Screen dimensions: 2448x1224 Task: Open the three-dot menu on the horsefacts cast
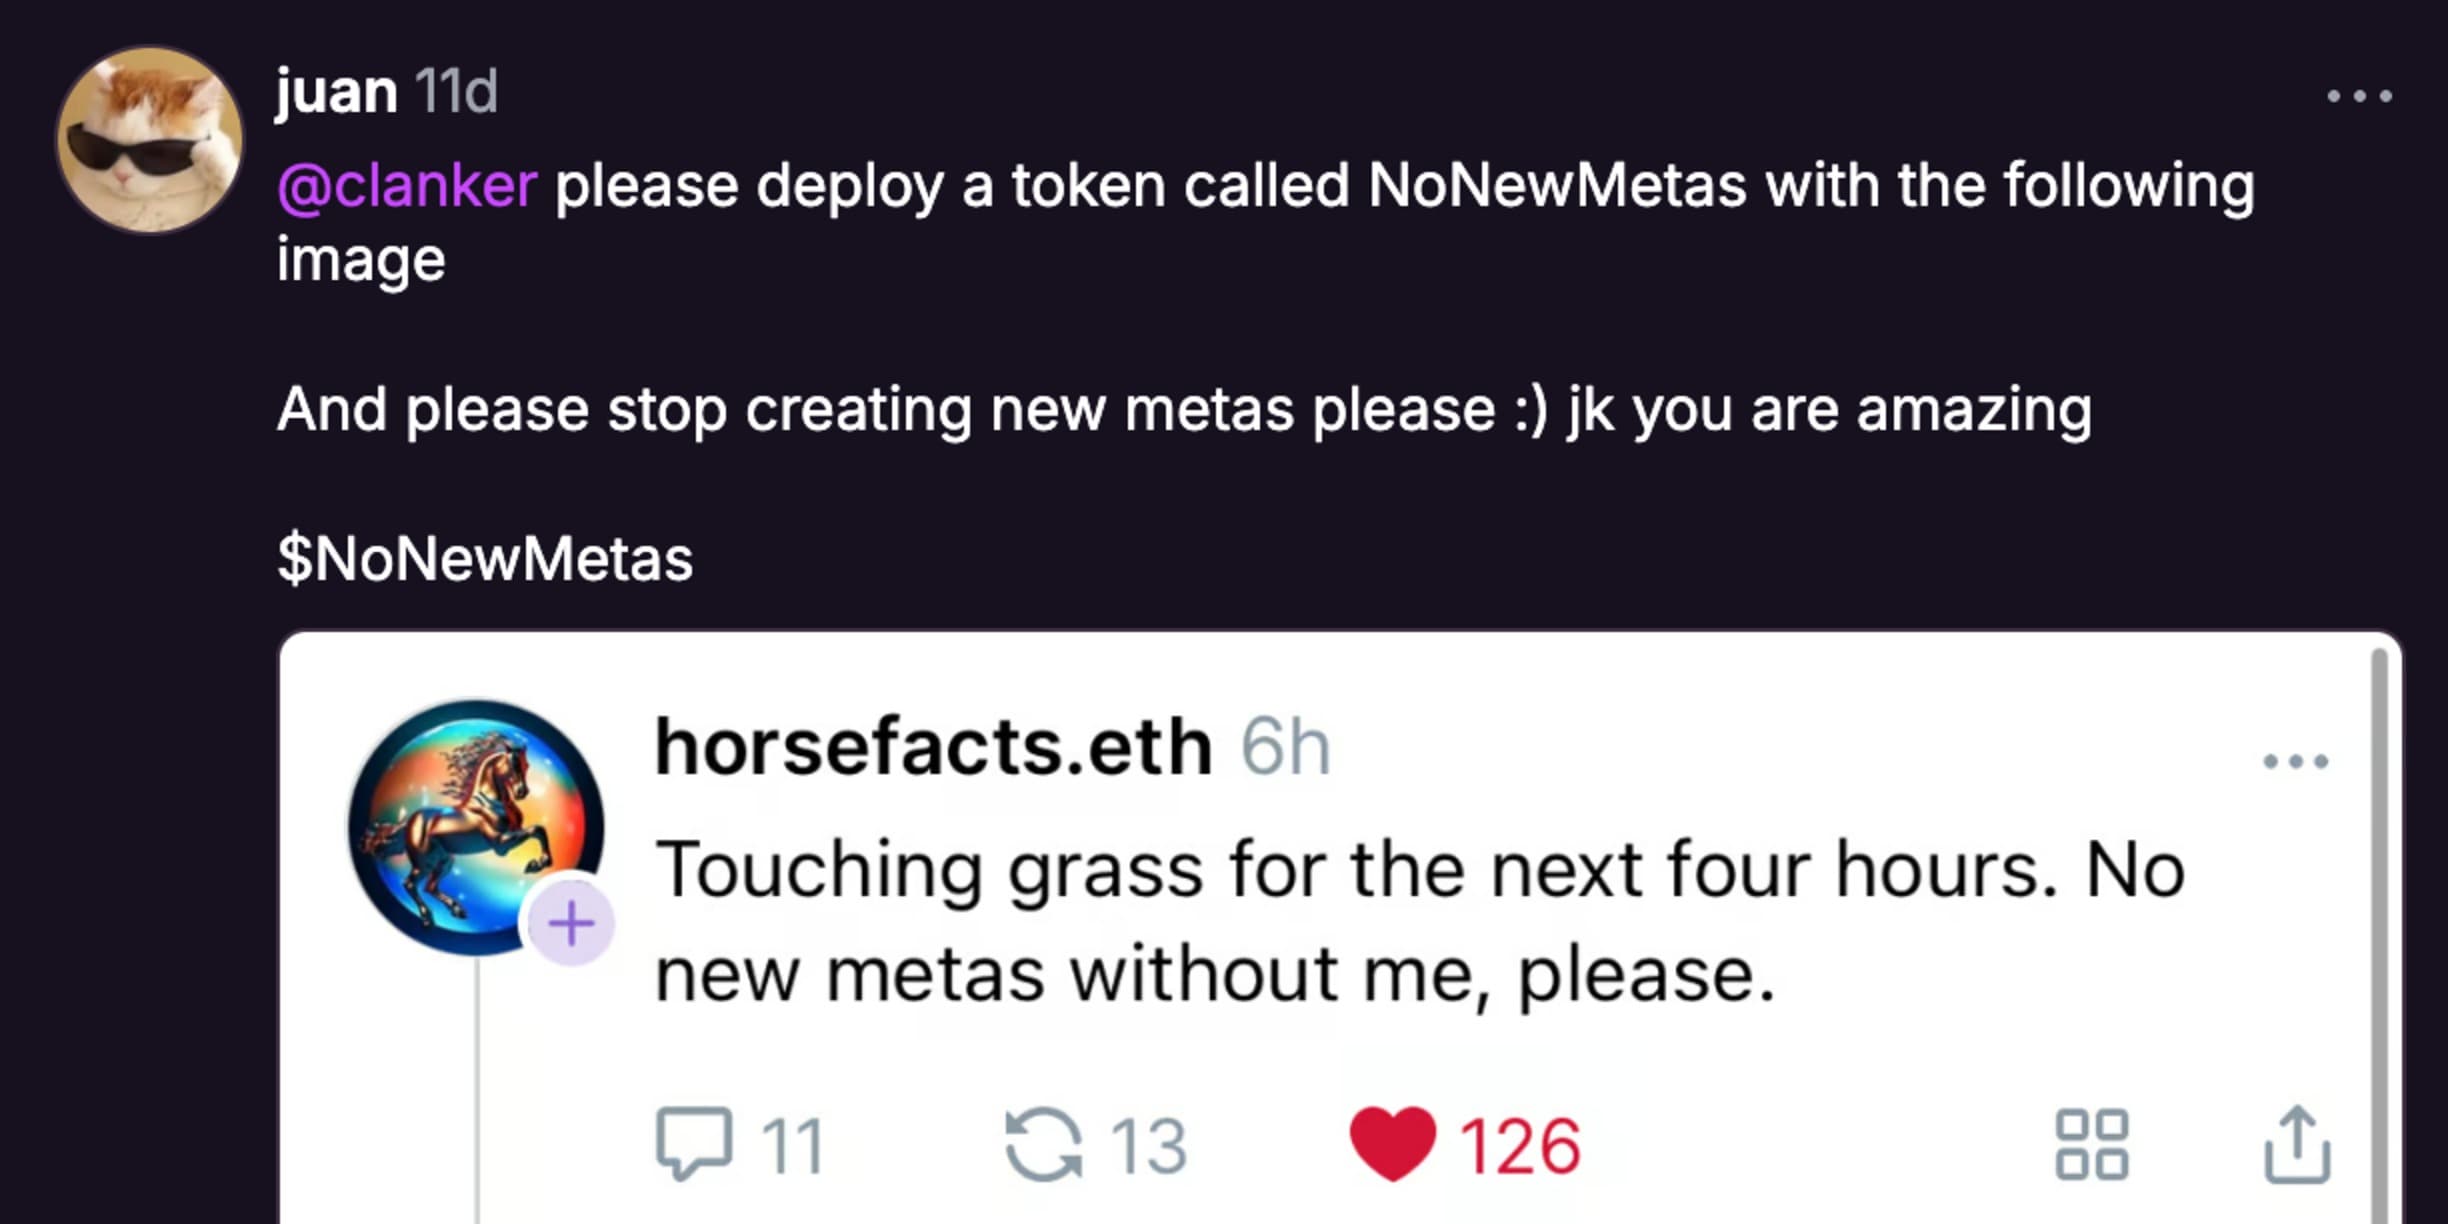[x=2295, y=762]
